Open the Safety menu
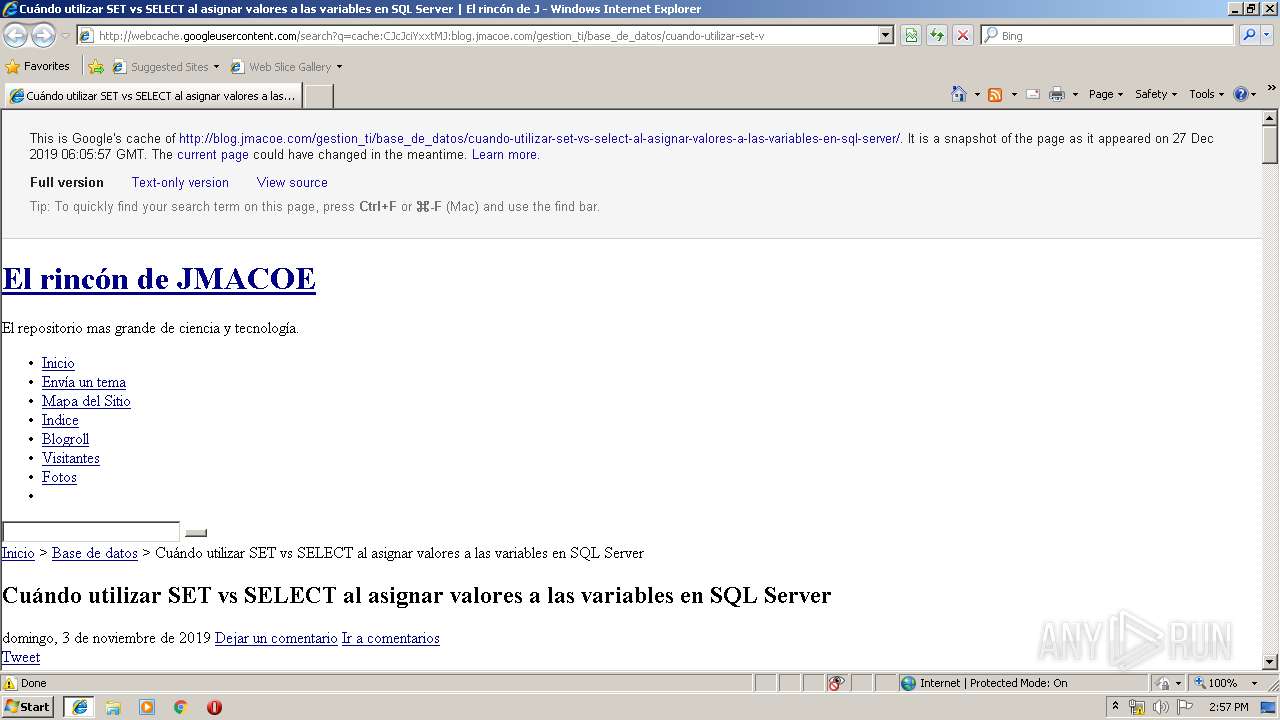The height and width of the screenshot is (720, 1280). pos(1155,94)
